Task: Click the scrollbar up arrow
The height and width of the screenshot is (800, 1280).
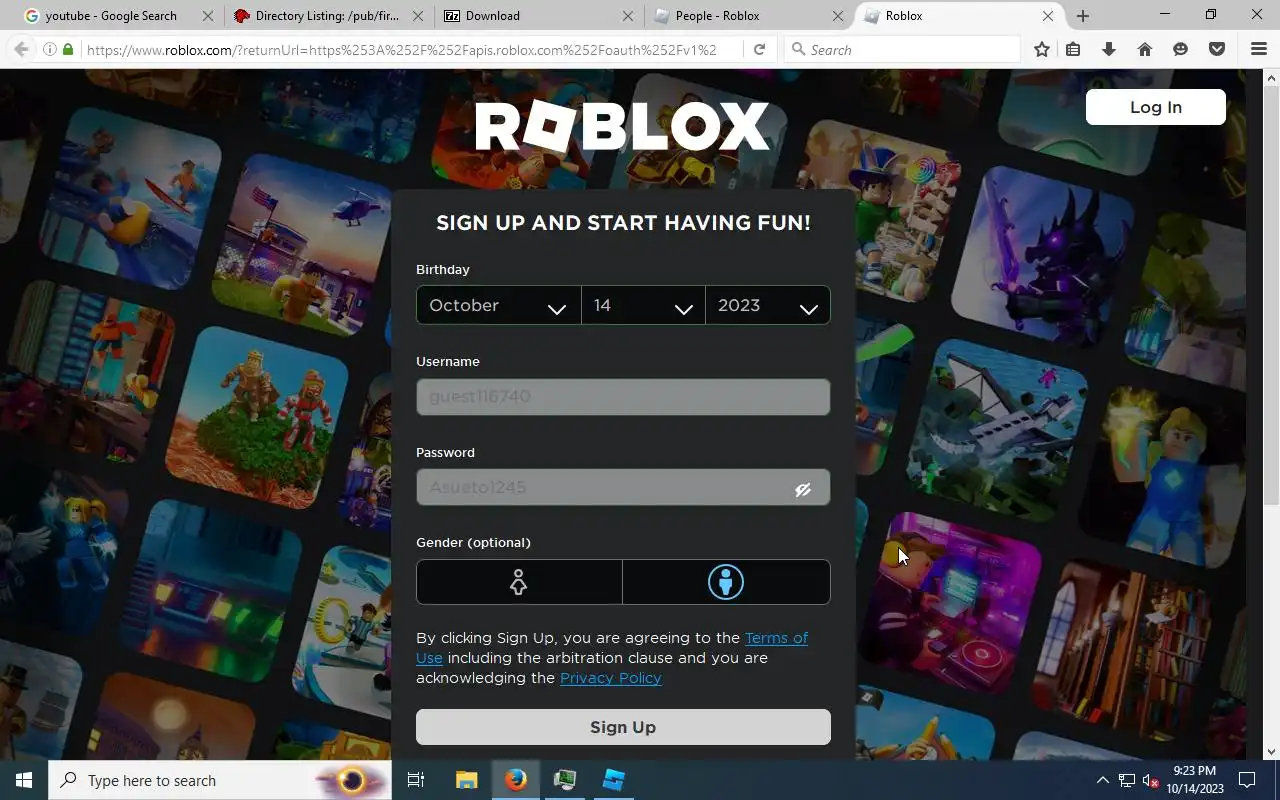Action: click(1272, 77)
